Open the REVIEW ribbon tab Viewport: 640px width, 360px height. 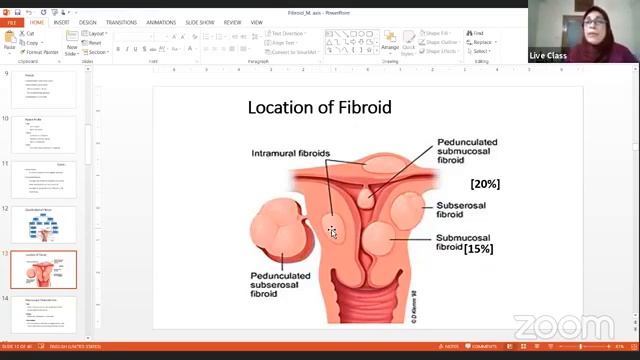[x=233, y=22]
